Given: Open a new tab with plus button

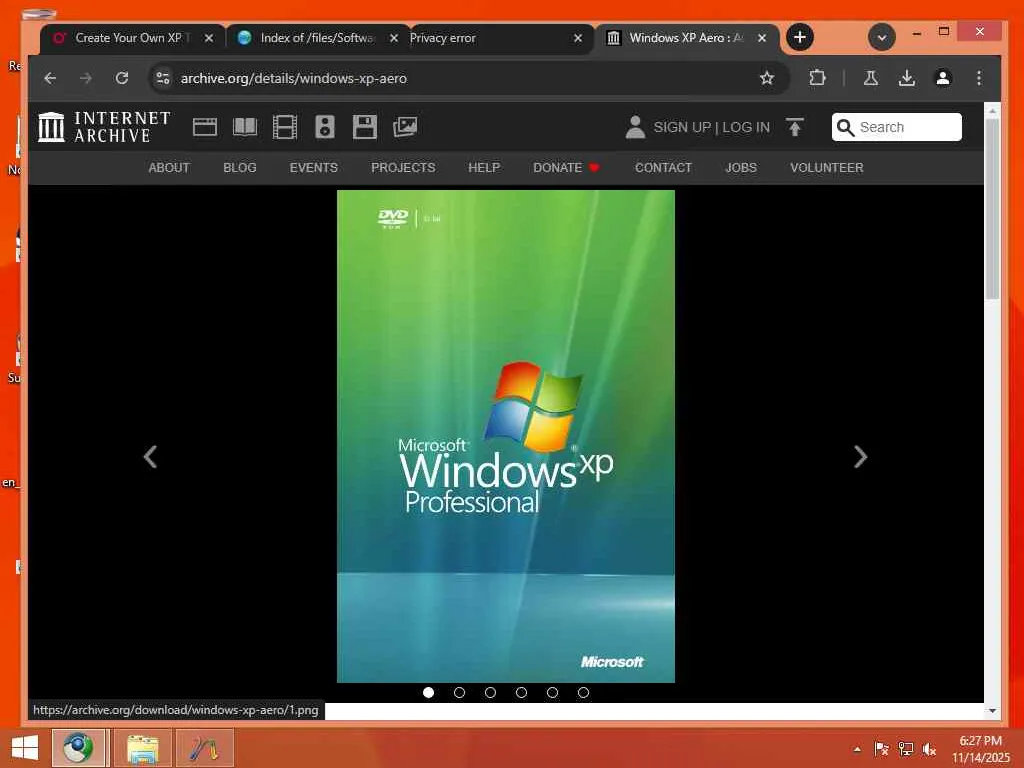Looking at the screenshot, I should pyautogui.click(x=800, y=37).
